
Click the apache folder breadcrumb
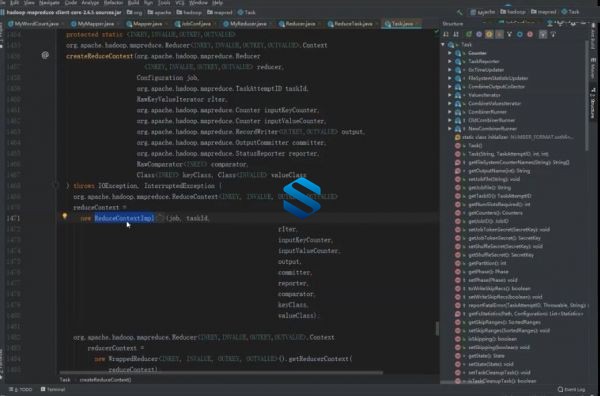(160, 12)
